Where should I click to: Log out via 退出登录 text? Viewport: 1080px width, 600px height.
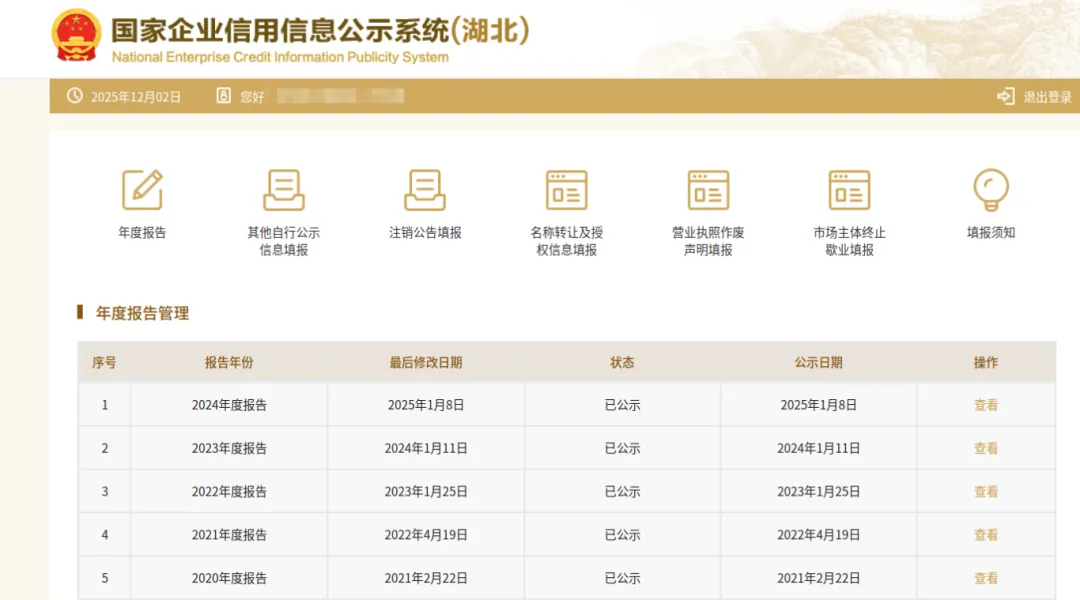[x=1047, y=97]
